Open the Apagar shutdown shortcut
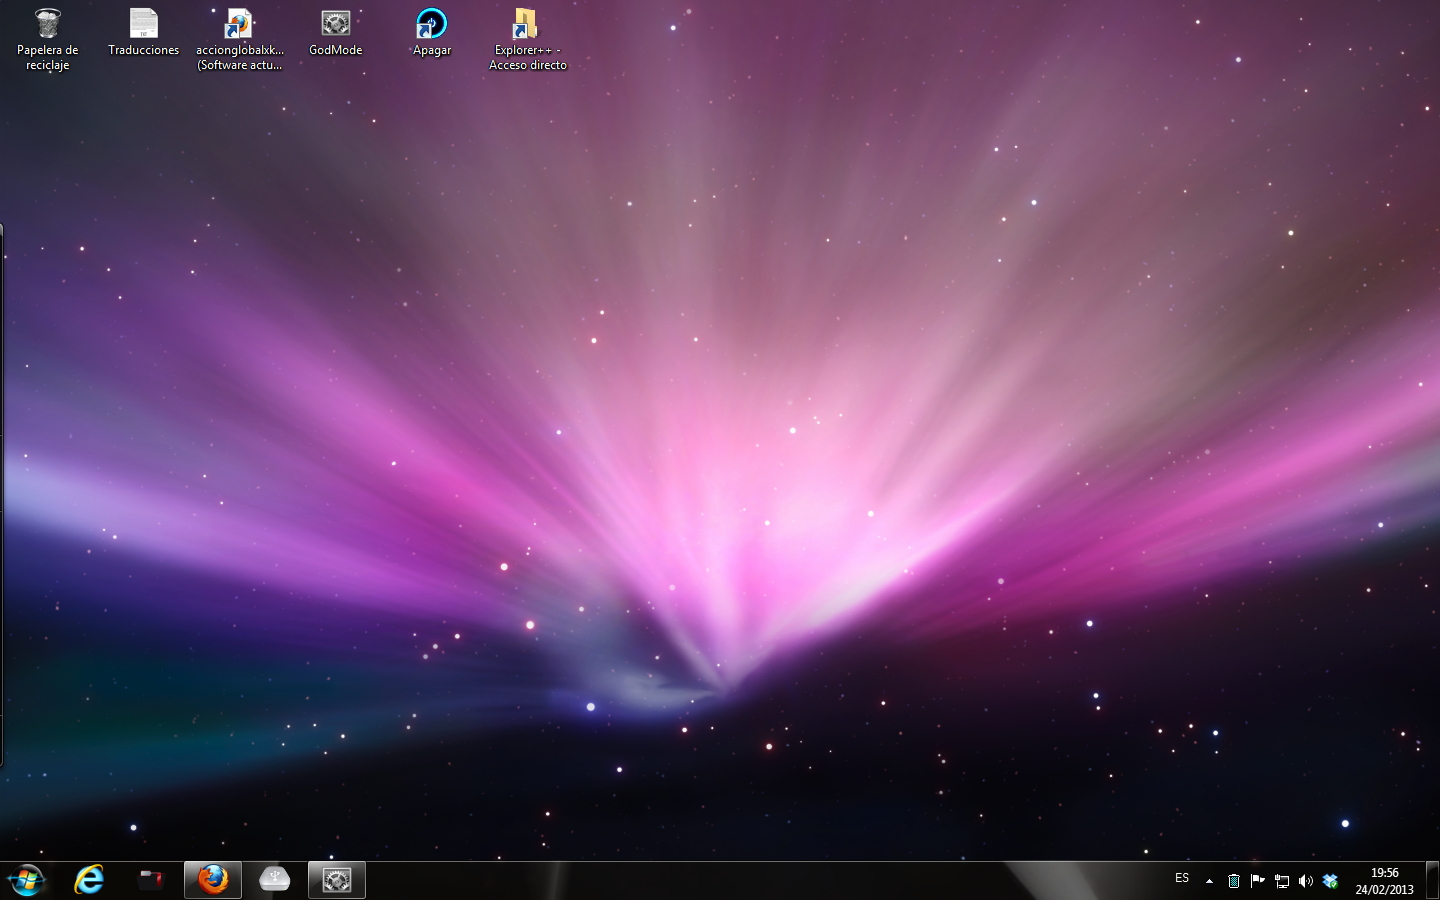Image resolution: width=1440 pixels, height=900 pixels. click(431, 25)
